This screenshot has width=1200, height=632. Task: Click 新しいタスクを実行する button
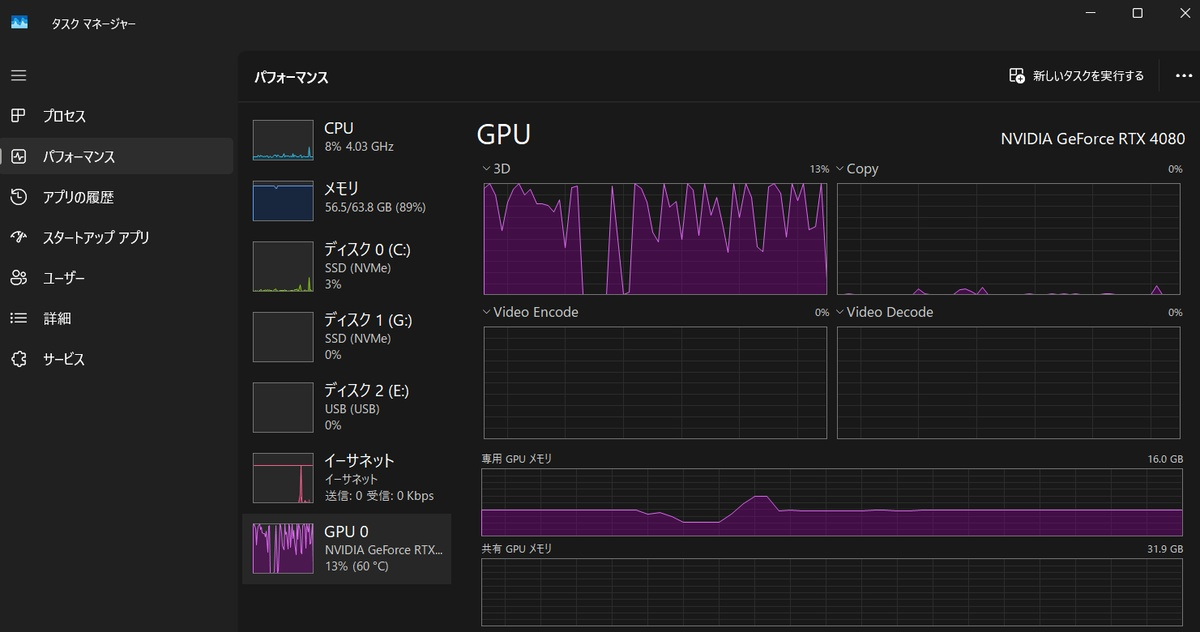(x=1076, y=76)
